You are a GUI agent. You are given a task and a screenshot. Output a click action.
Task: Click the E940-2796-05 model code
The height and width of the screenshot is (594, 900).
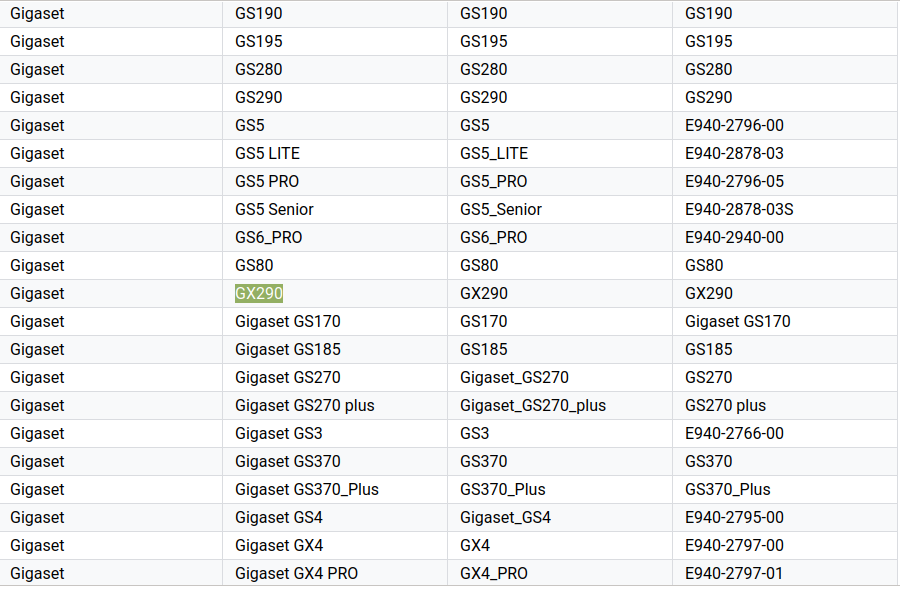(734, 181)
